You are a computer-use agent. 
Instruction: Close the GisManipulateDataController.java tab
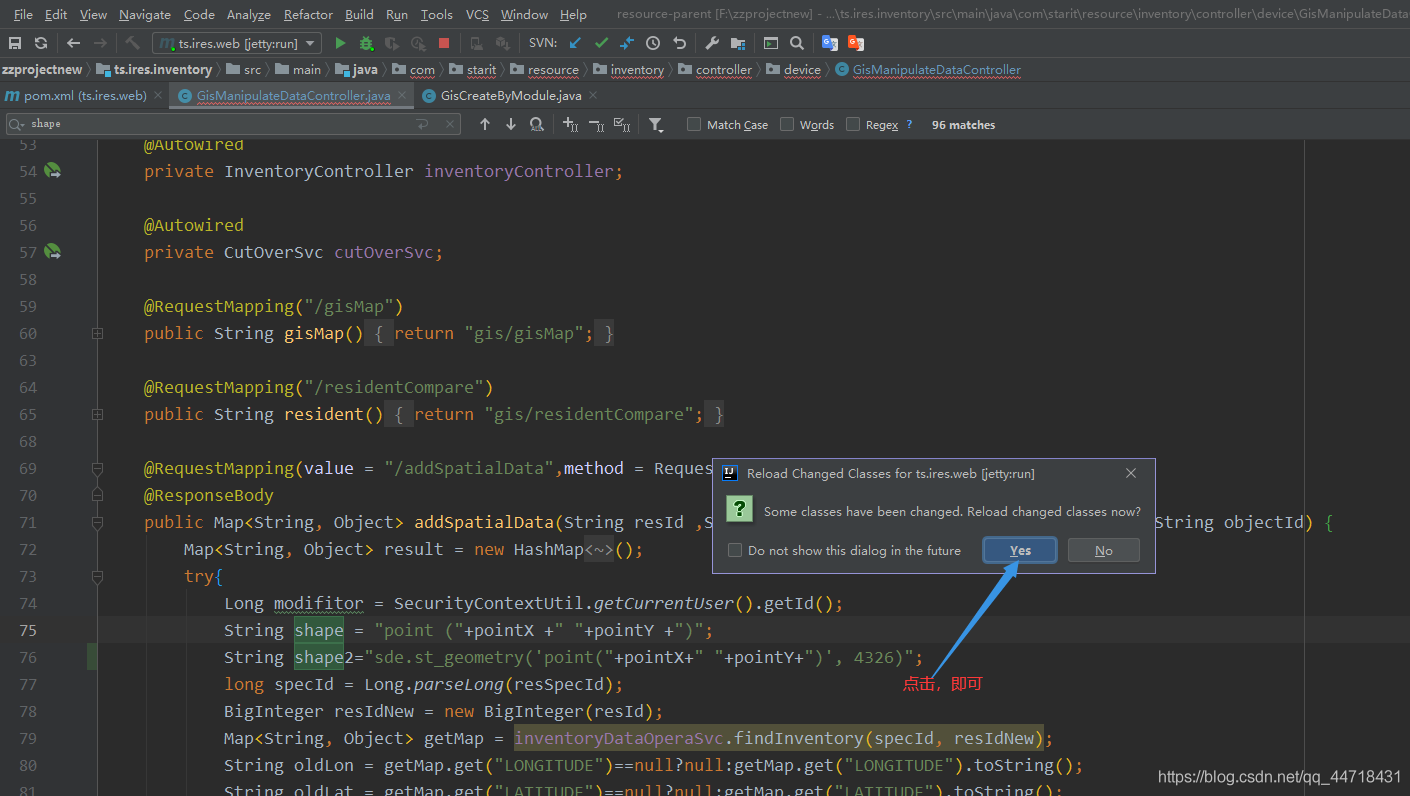402,96
